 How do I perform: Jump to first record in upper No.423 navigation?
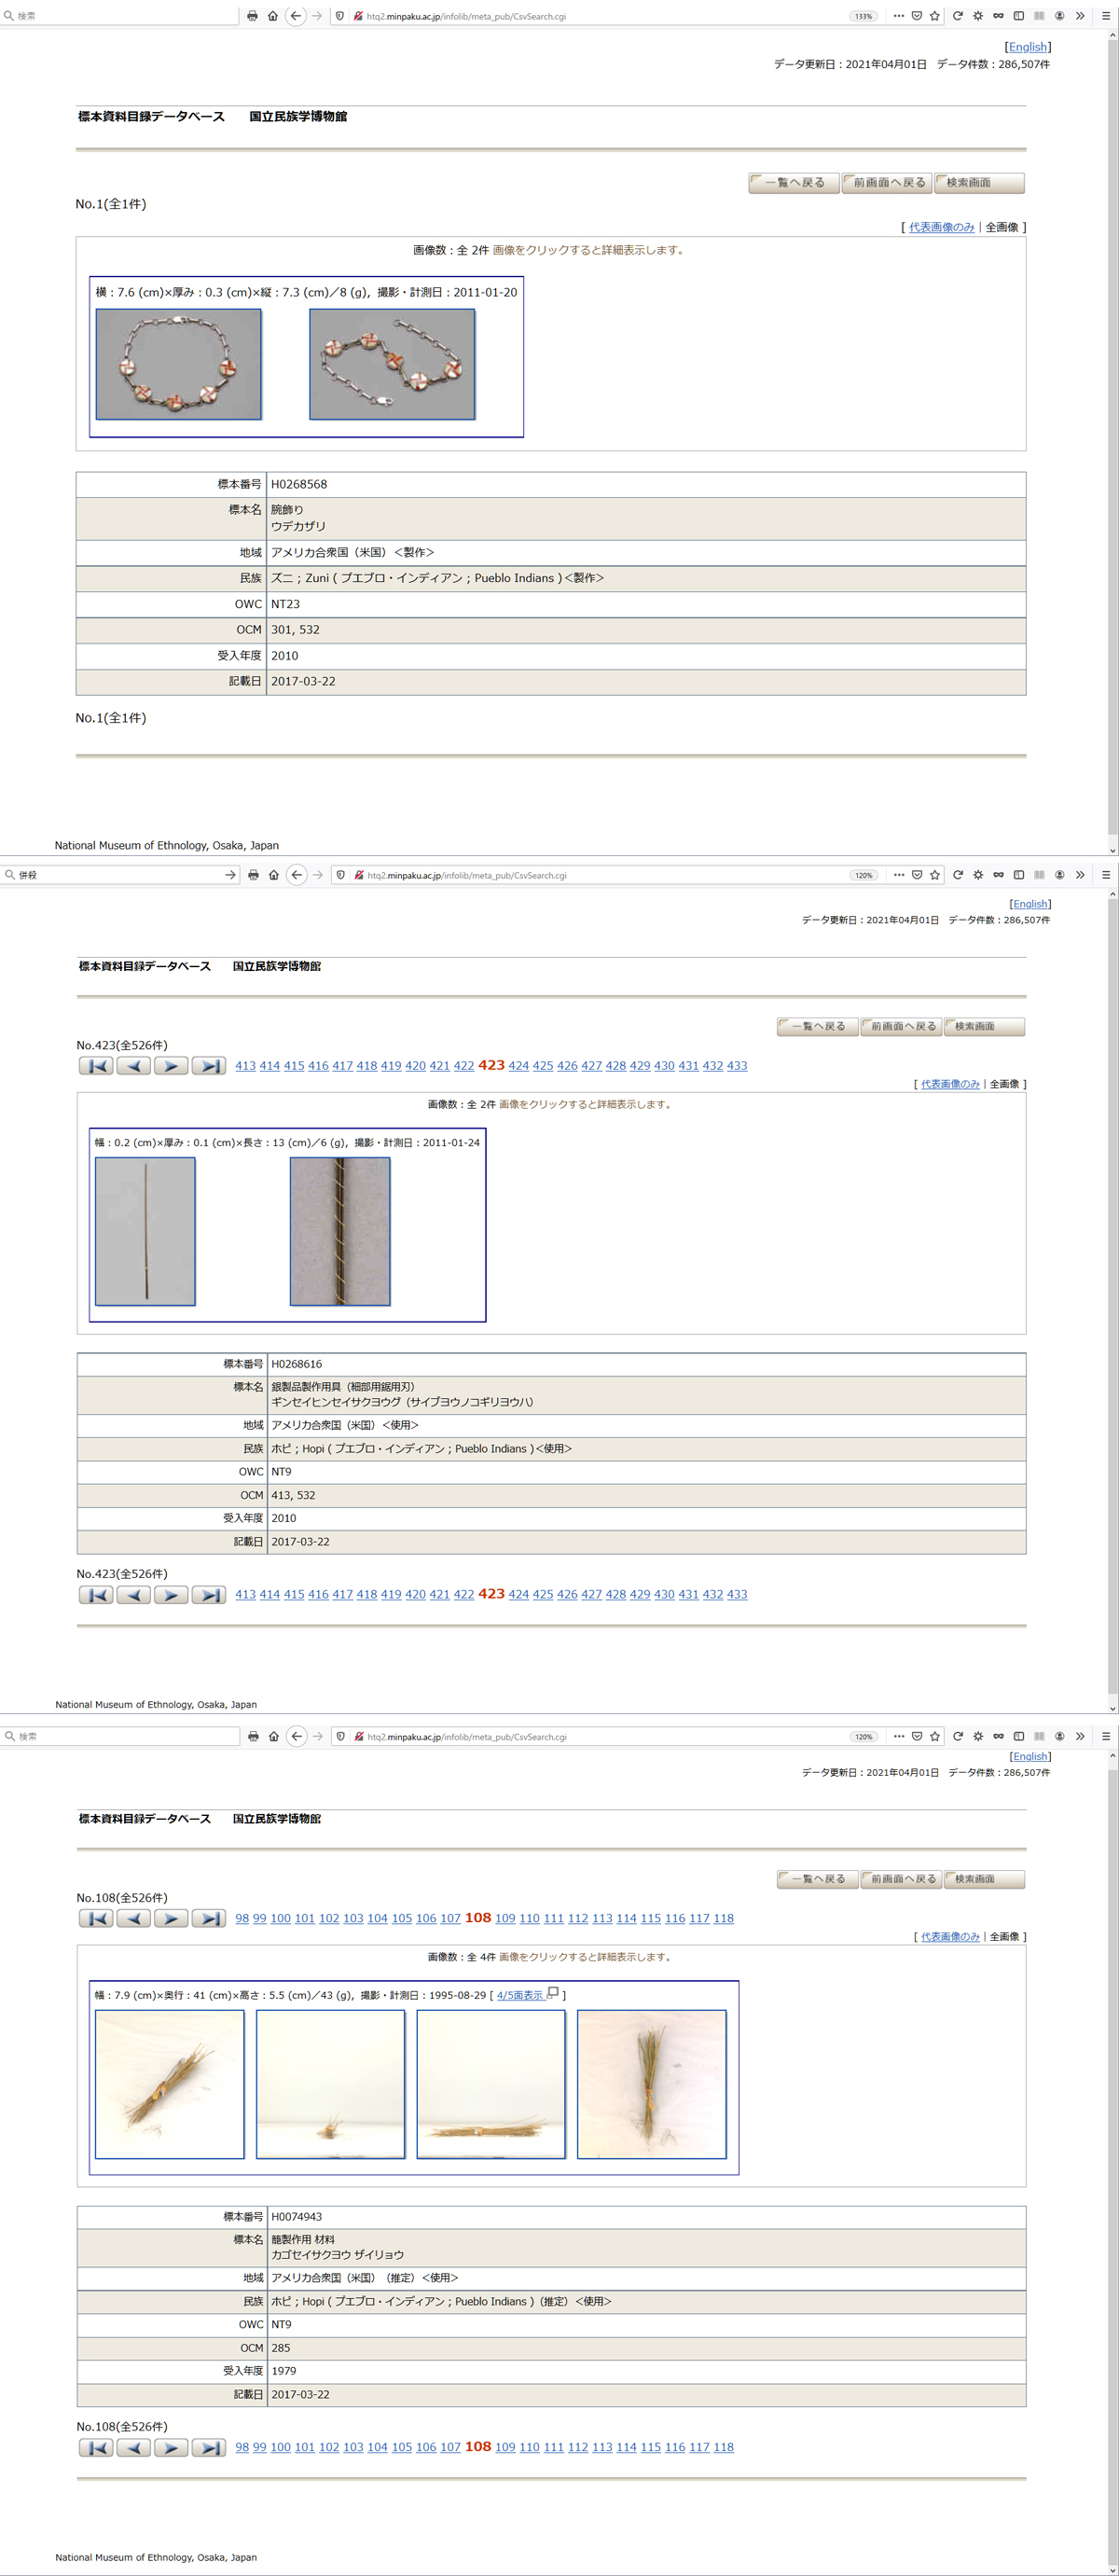[96, 1066]
